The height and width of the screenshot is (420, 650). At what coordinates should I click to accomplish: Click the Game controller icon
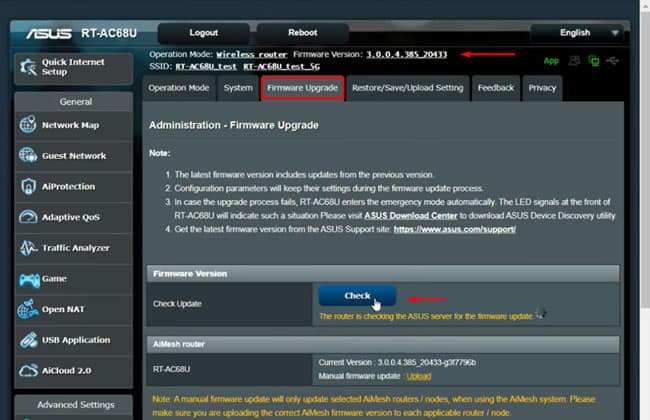(29, 280)
